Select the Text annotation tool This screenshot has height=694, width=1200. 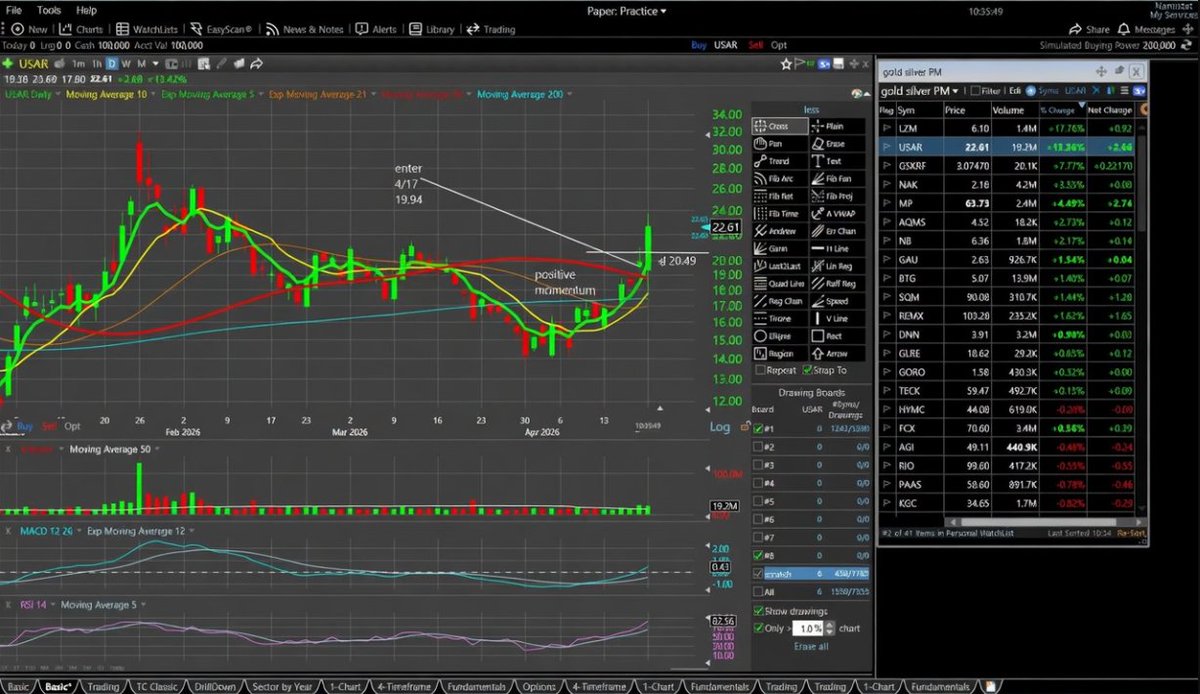coord(838,161)
